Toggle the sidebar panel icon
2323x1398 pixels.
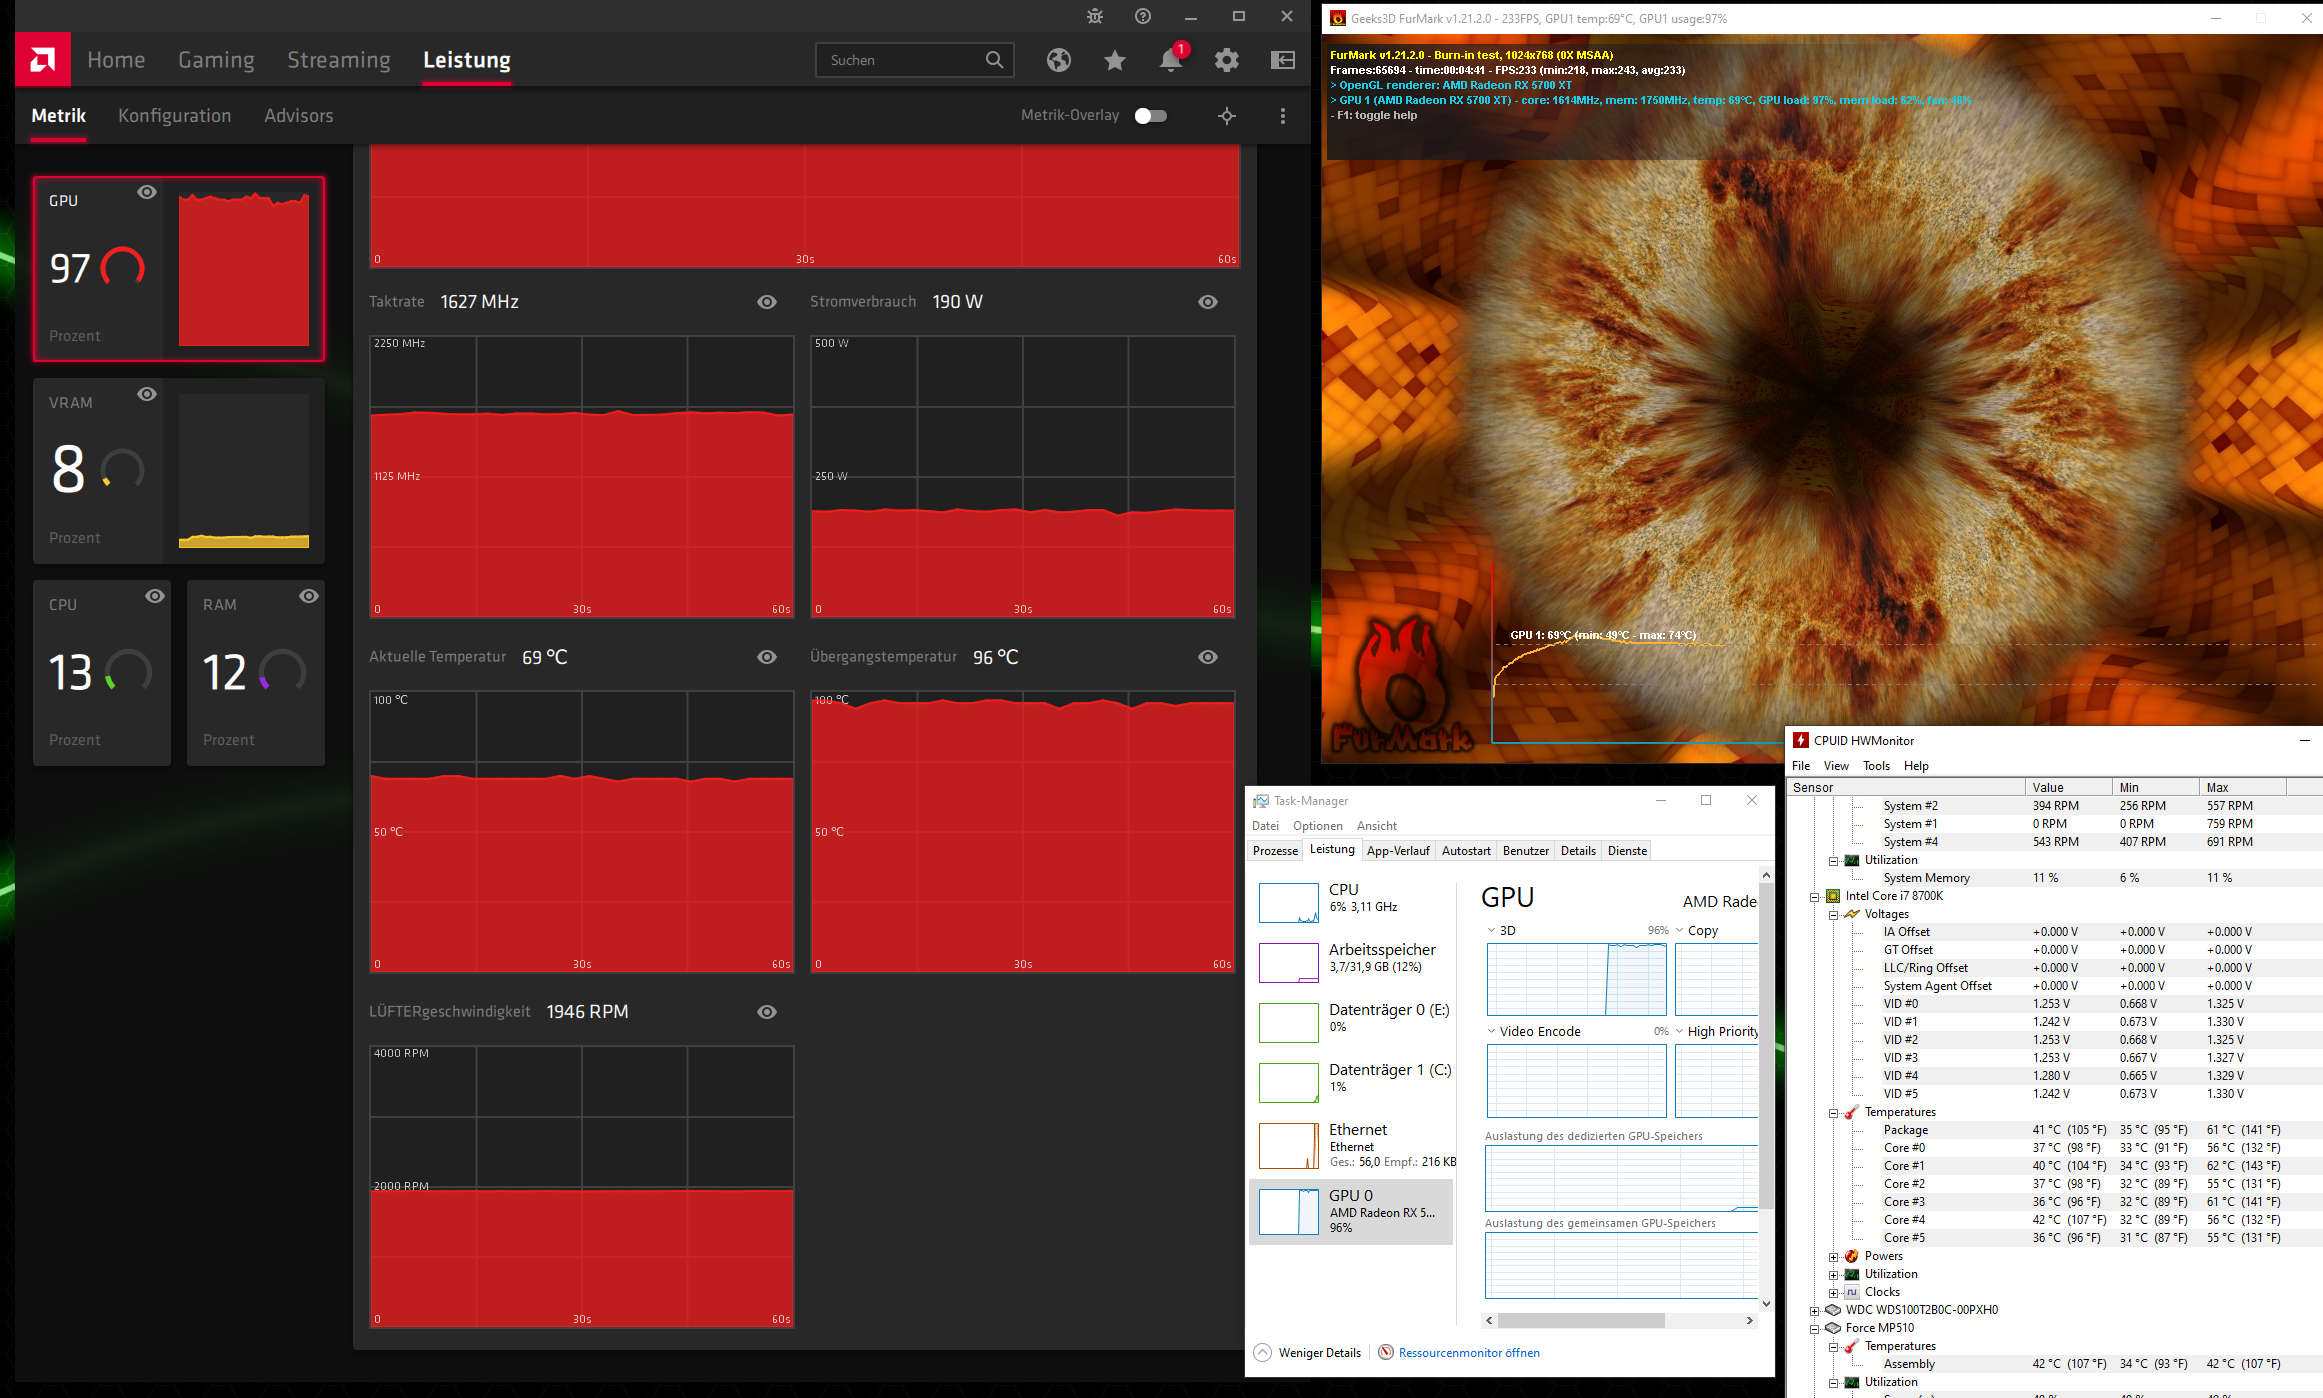coord(1283,60)
